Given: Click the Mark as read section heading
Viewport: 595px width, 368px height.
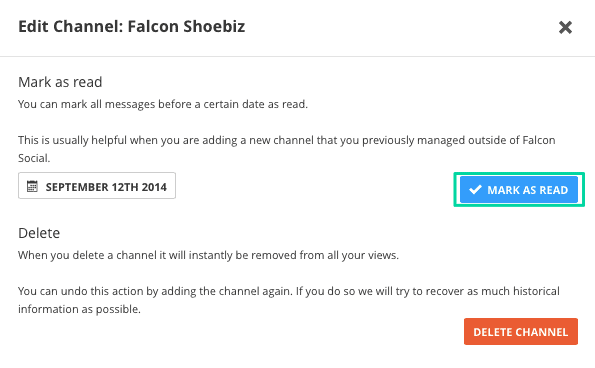Looking at the screenshot, I should point(60,82).
